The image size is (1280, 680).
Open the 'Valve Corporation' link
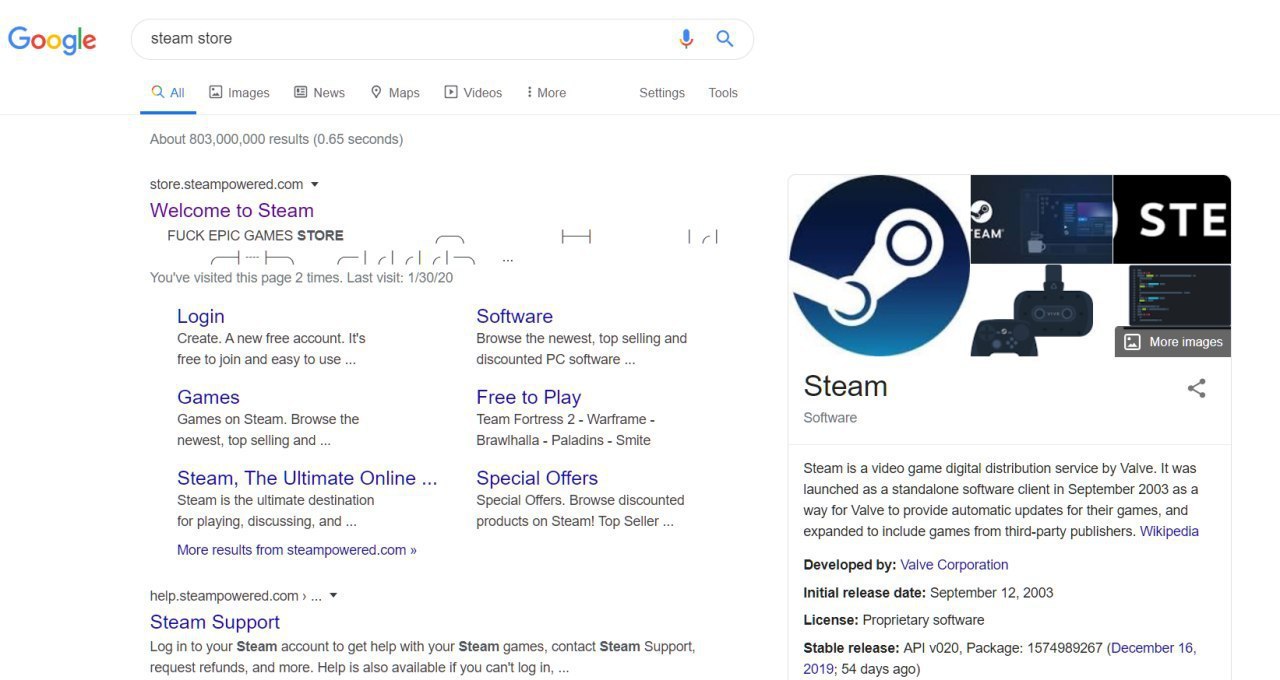pos(954,564)
